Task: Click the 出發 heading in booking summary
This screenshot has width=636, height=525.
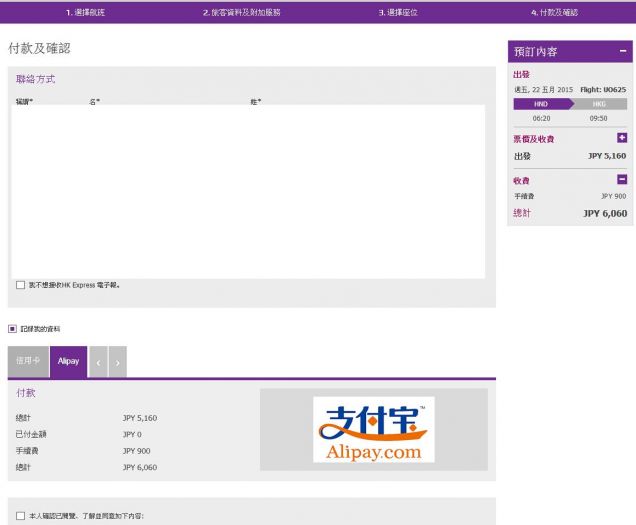Action: point(521,75)
